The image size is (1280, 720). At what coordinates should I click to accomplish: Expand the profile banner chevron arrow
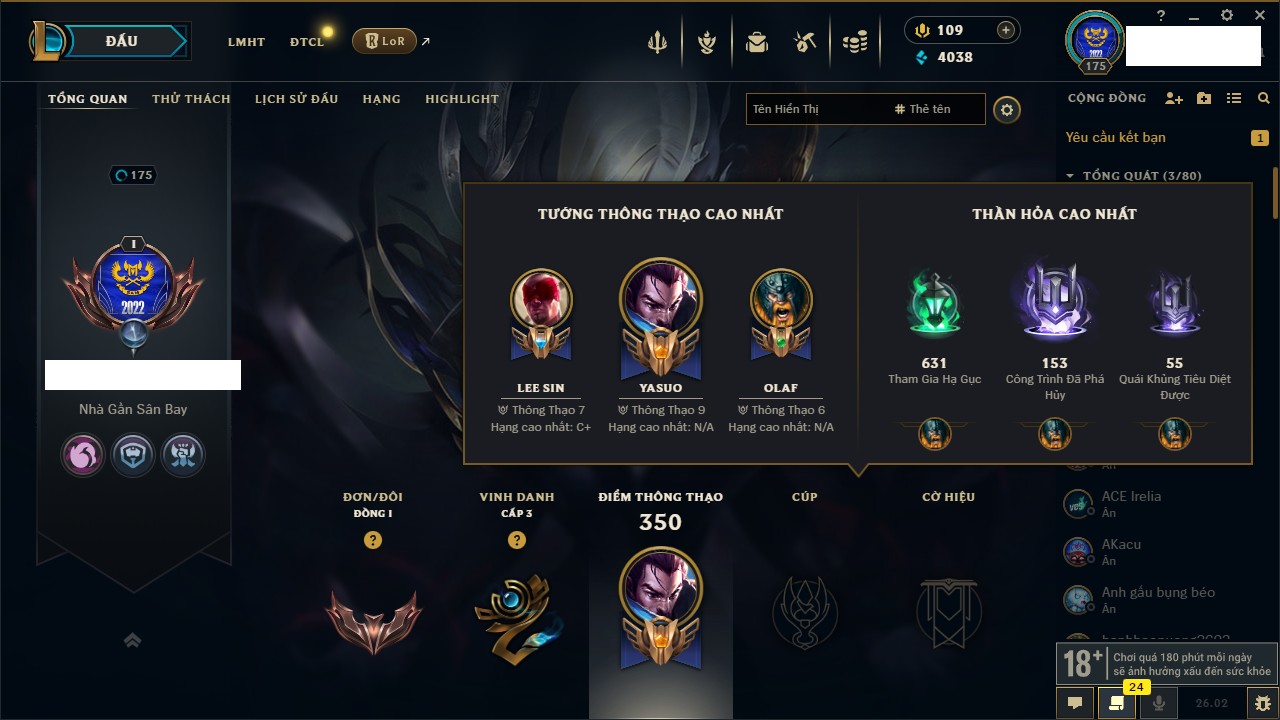pos(132,640)
